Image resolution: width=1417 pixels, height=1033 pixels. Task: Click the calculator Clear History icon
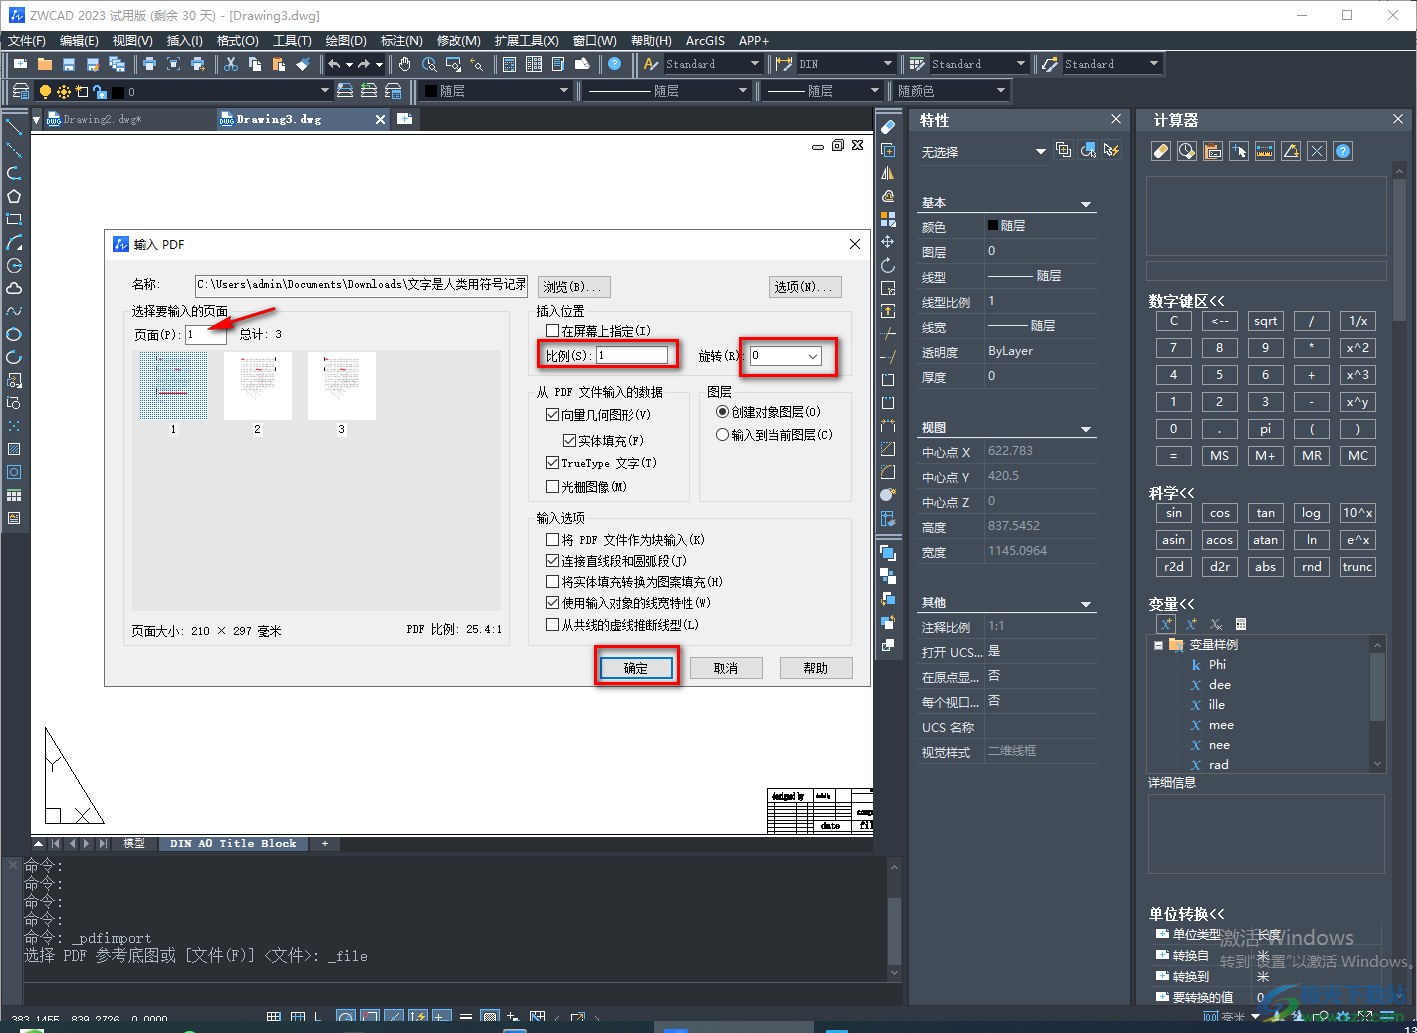click(1187, 152)
